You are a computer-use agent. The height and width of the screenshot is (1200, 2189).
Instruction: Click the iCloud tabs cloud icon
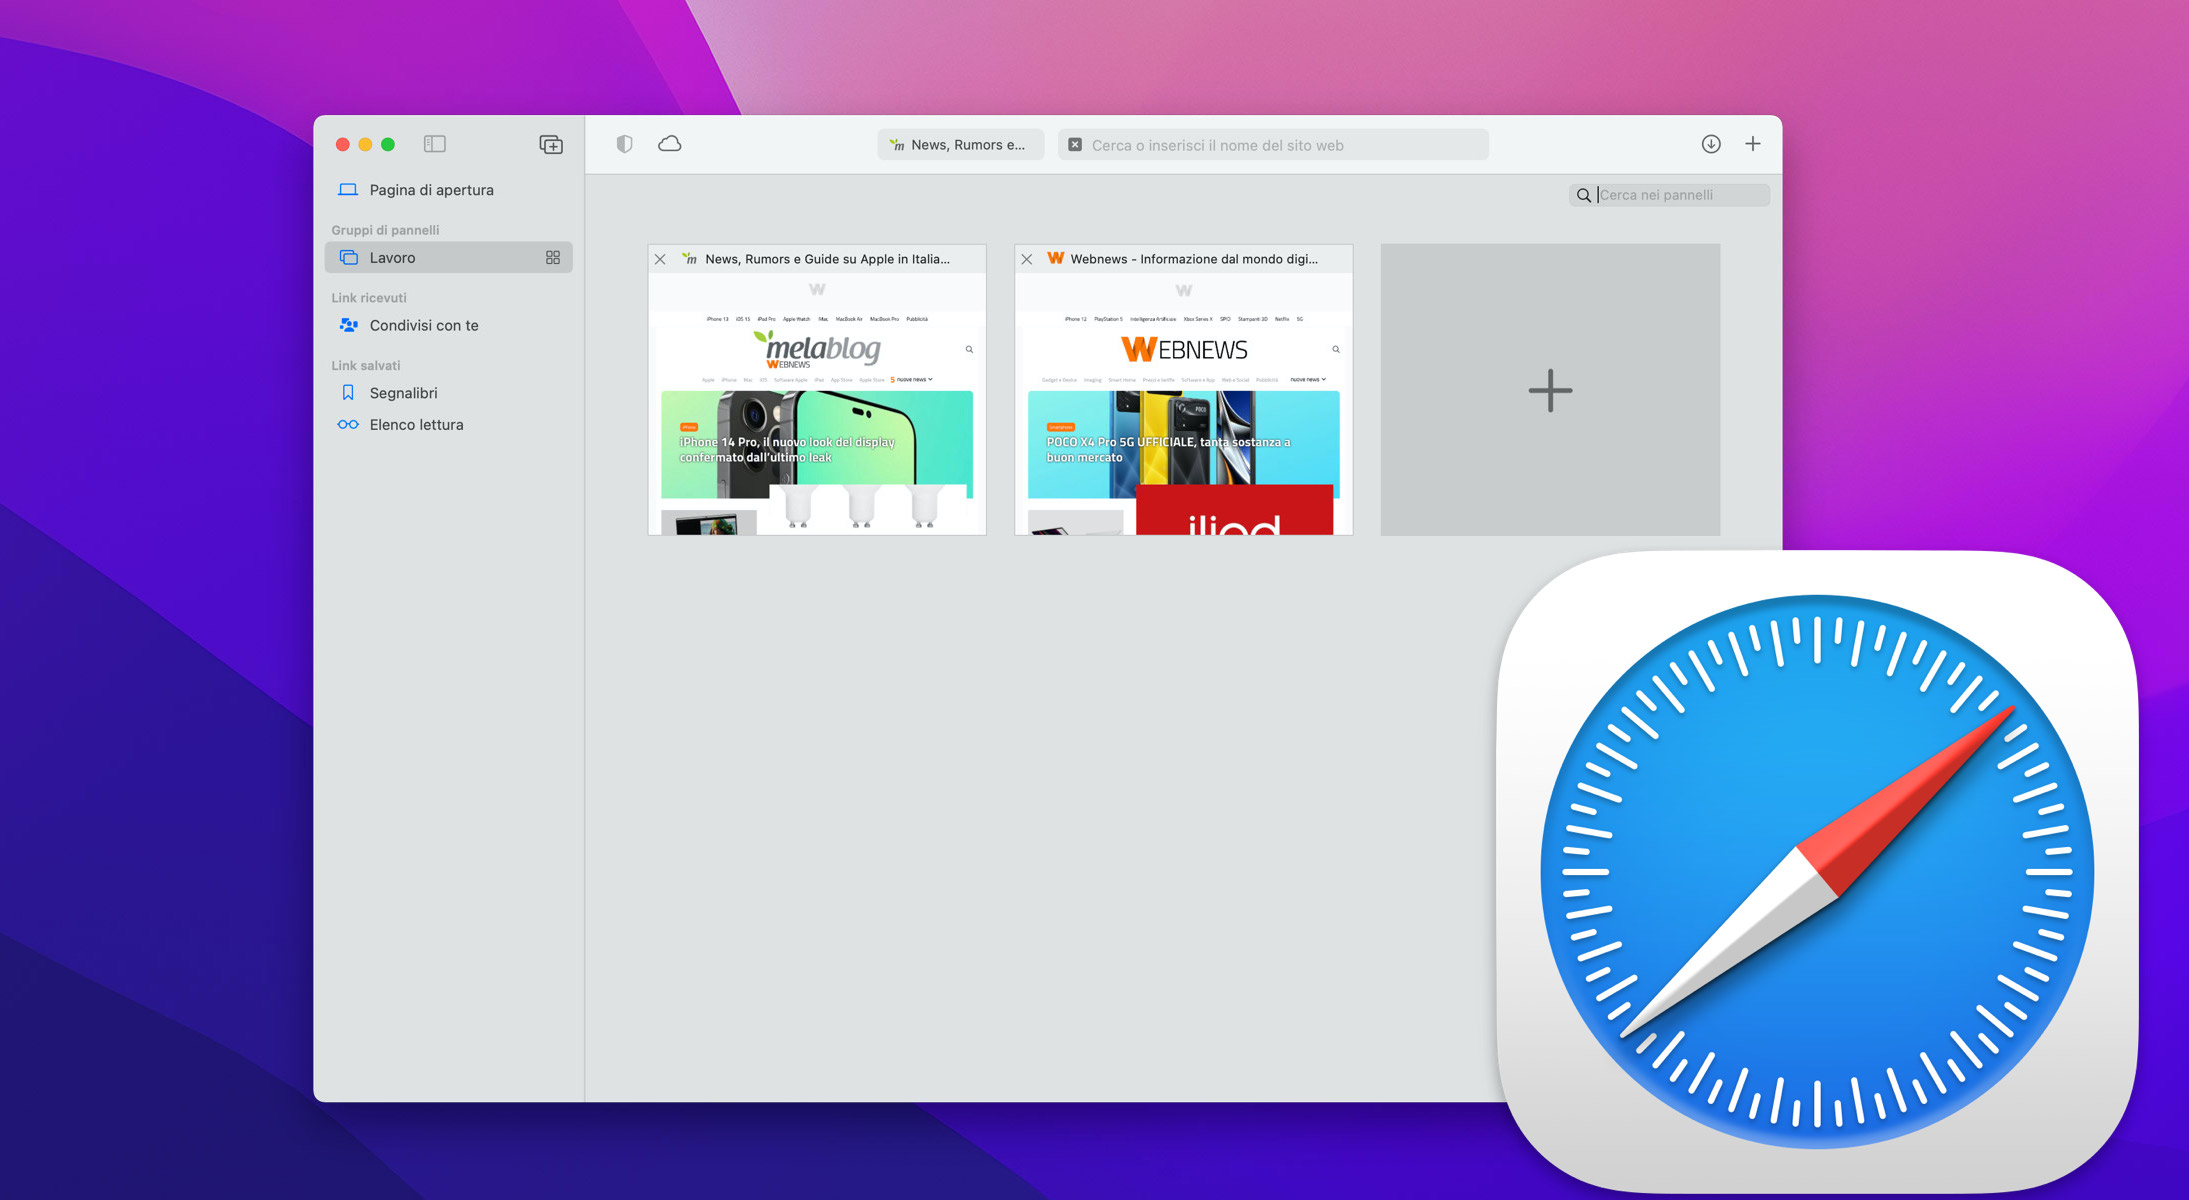tap(670, 144)
